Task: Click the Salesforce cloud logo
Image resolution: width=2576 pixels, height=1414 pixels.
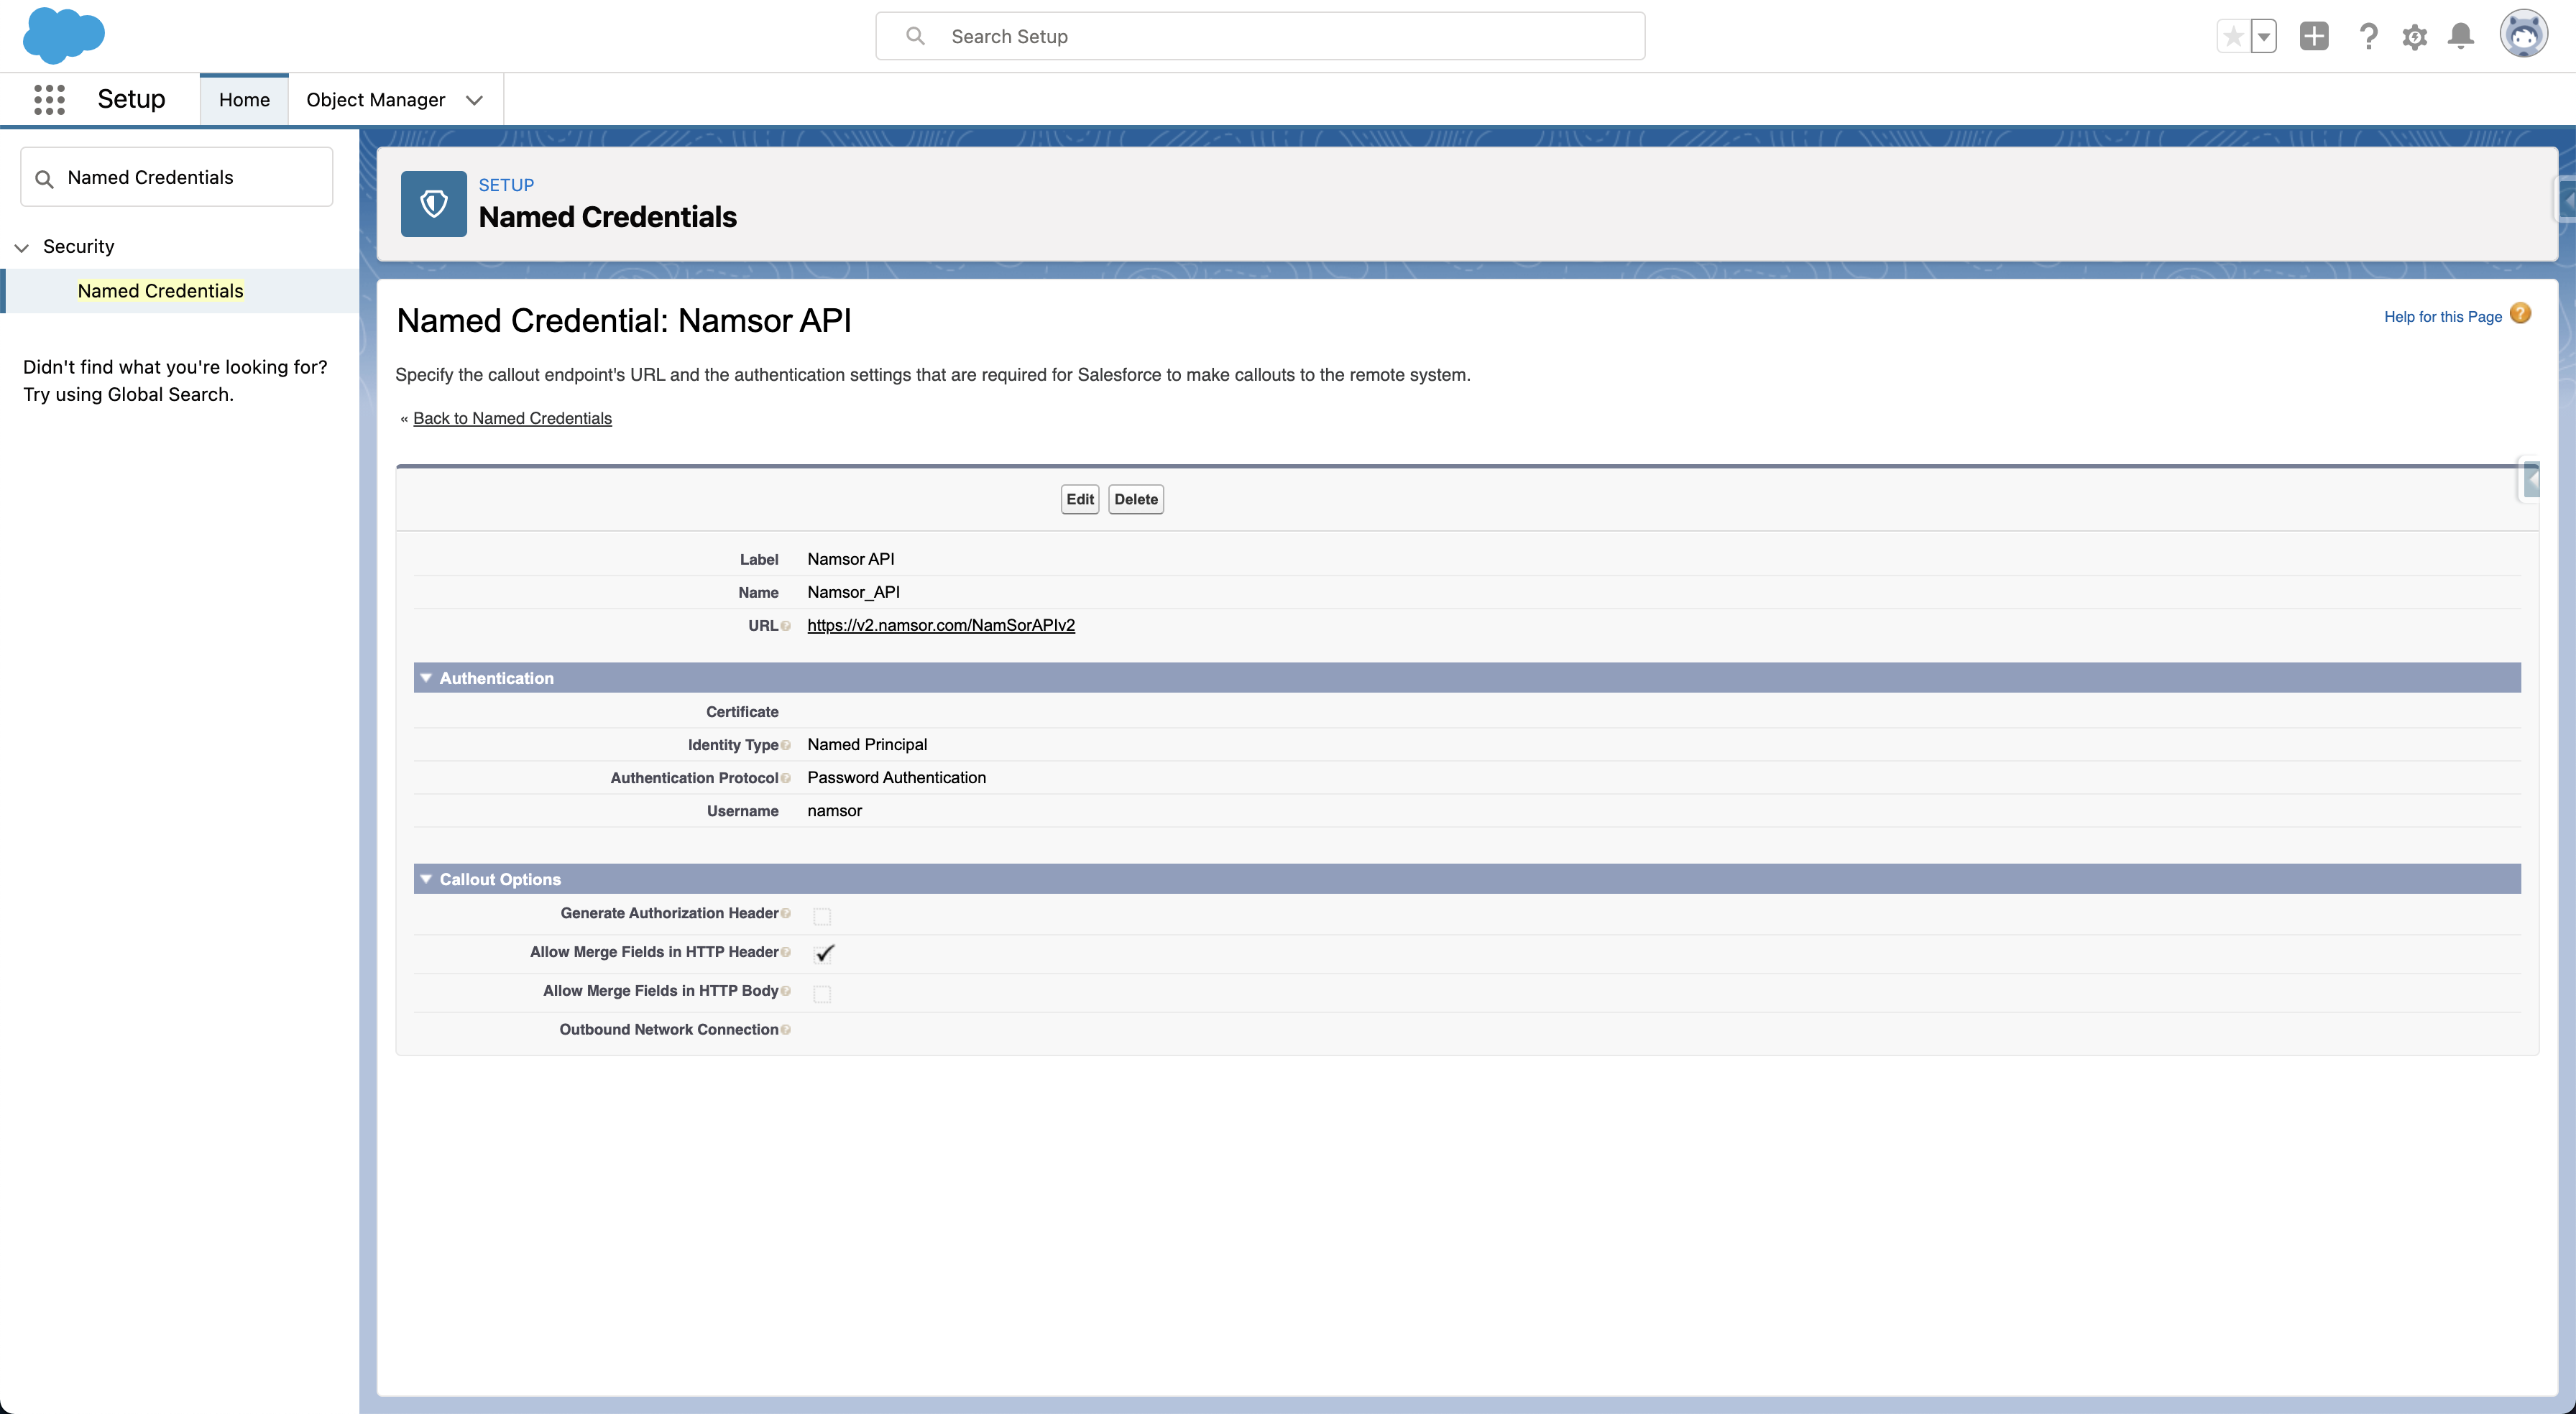Action: click(x=63, y=35)
